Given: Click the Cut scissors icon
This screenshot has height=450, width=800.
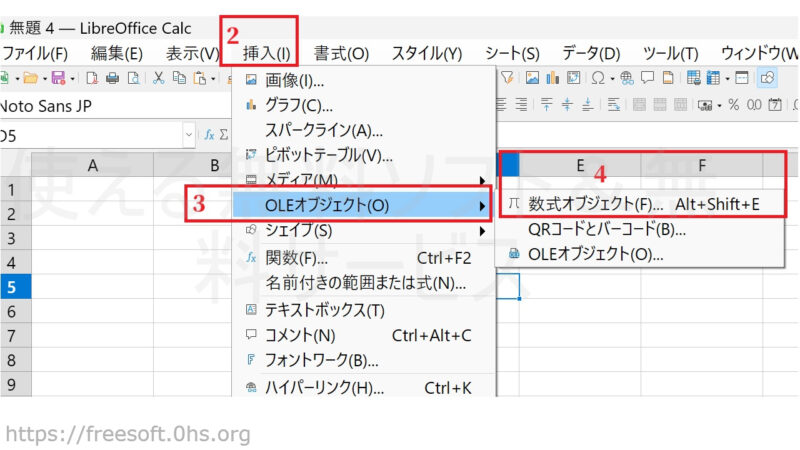Looking at the screenshot, I should [x=159, y=78].
